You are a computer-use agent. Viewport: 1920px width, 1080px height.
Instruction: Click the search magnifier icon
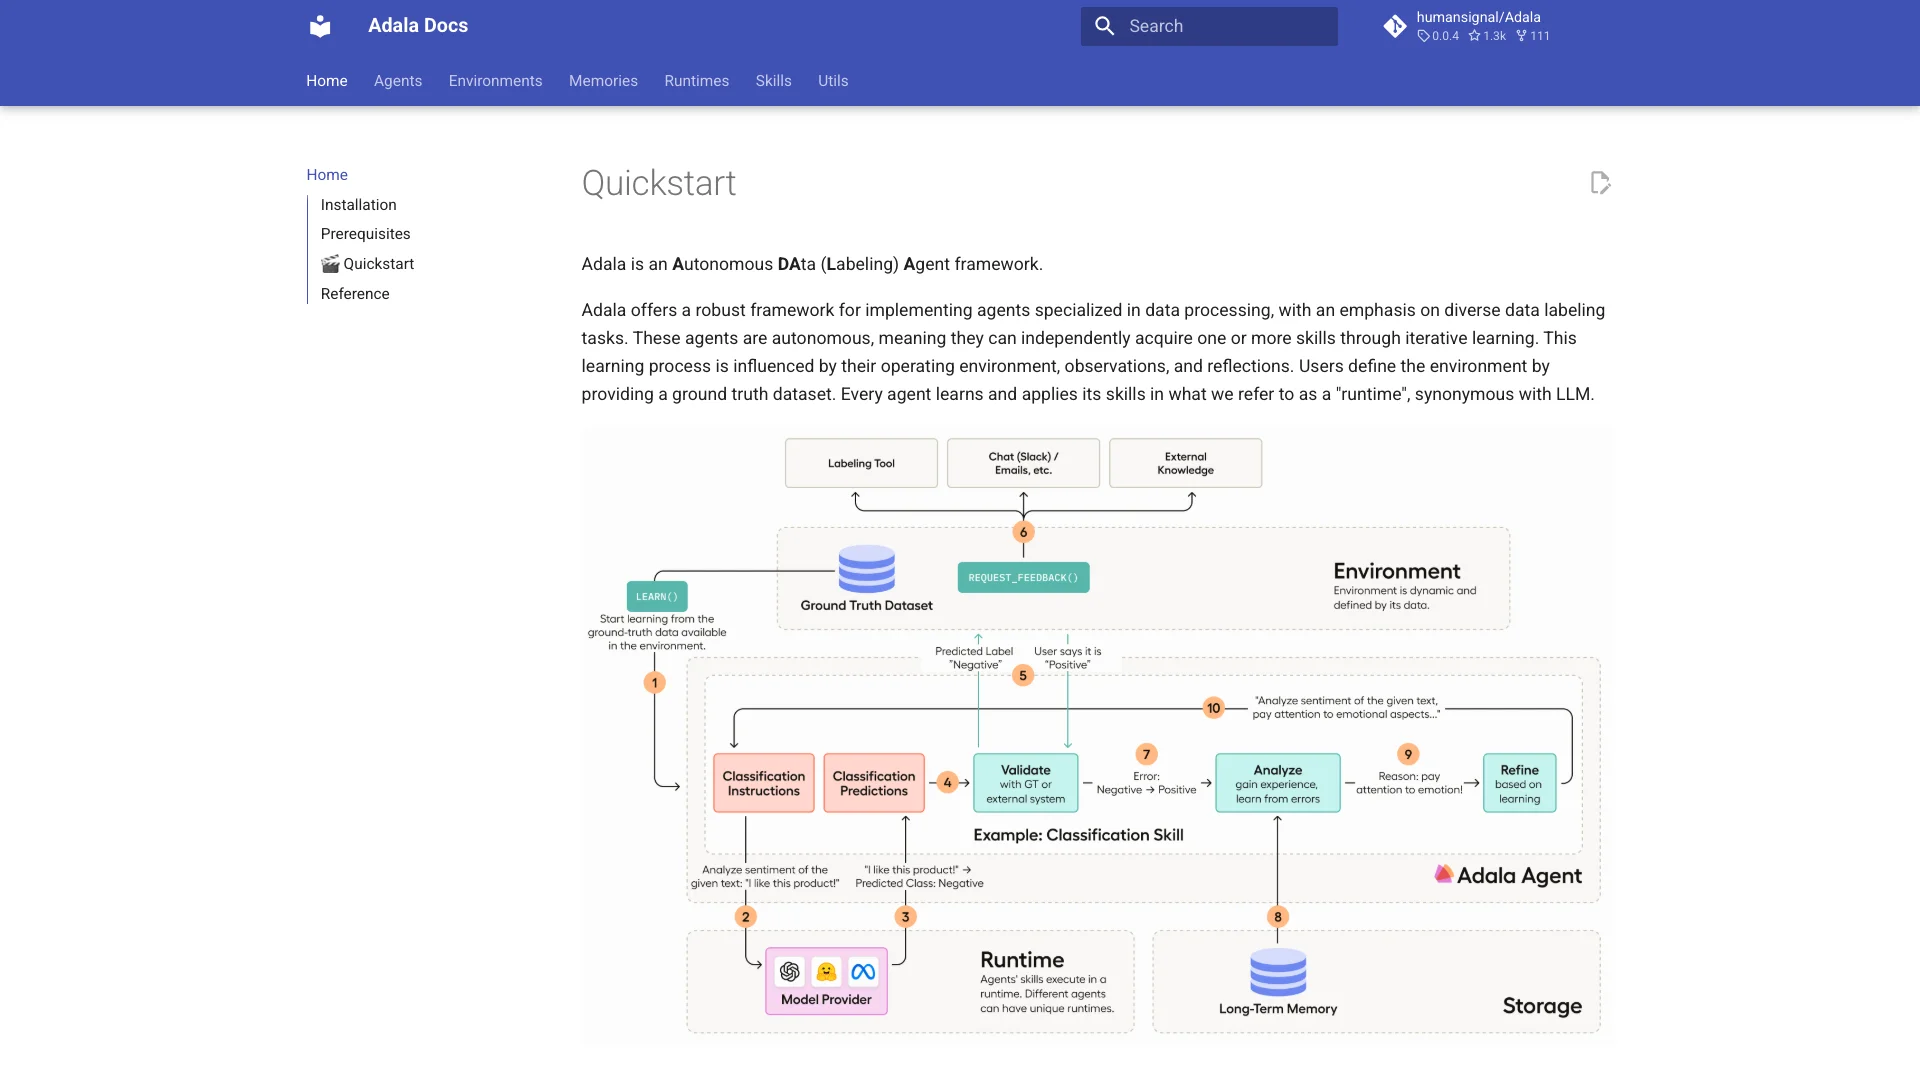point(1104,26)
